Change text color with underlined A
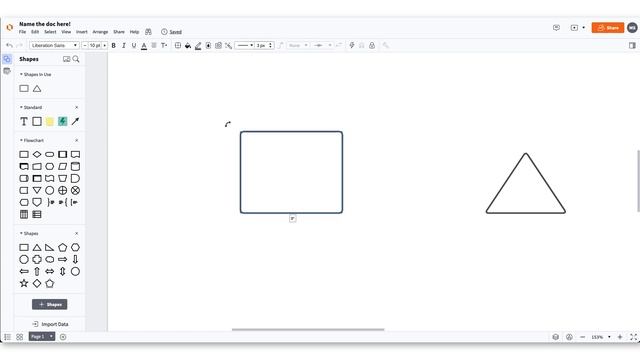The image size is (640, 360). 144,46
